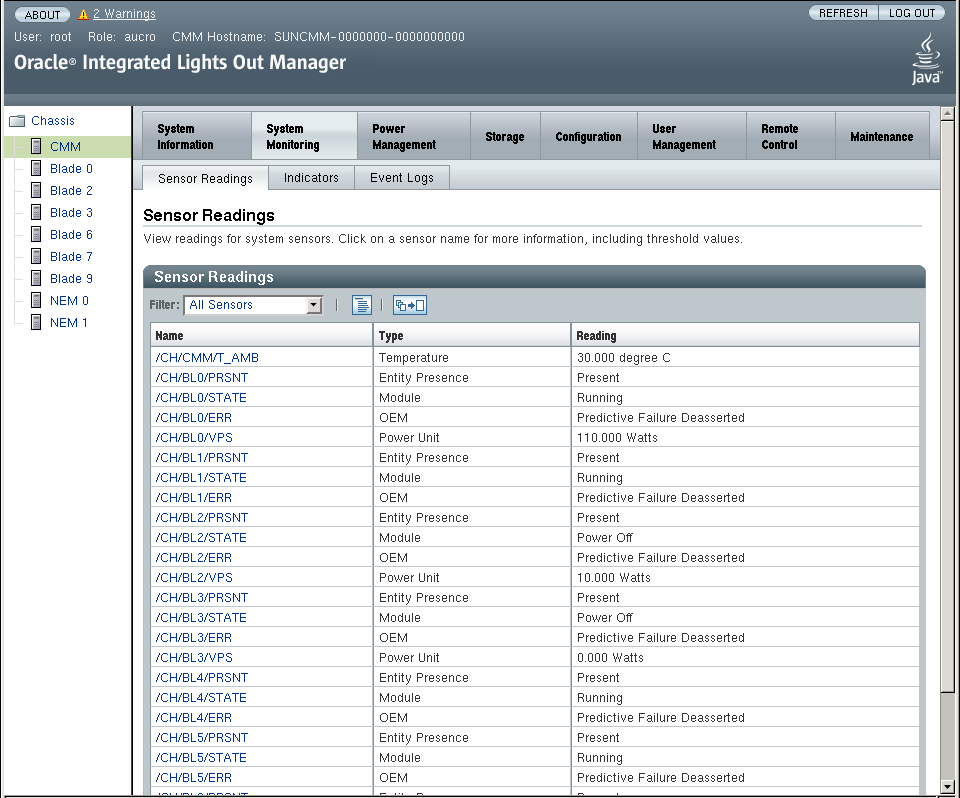This screenshot has height=798, width=960.
Task: Switch to the Indicators sub-tab
Action: point(311,178)
